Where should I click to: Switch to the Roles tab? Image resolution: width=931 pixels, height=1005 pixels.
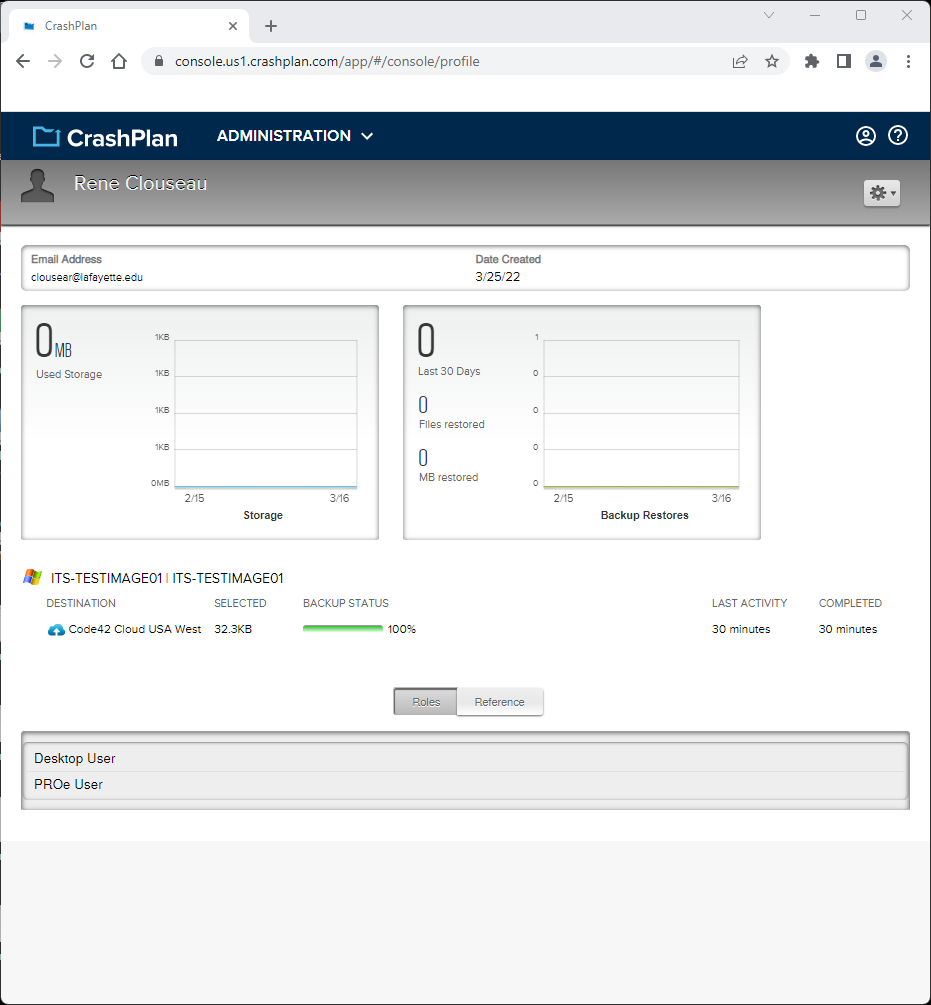425,702
